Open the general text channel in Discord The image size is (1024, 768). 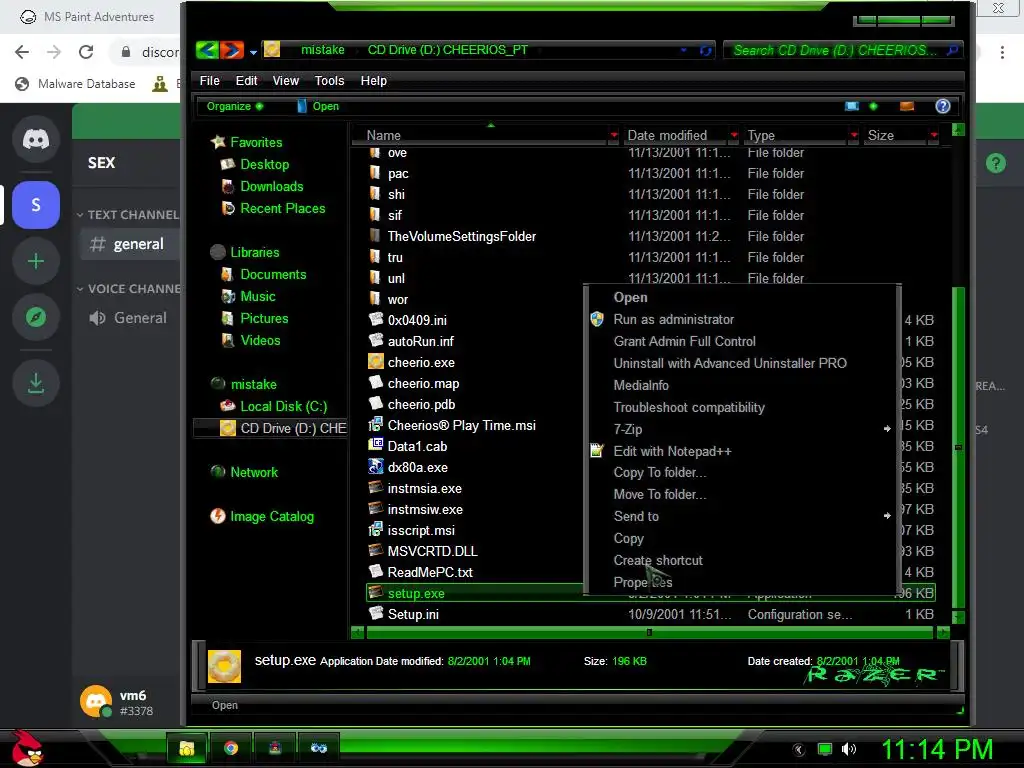(x=129, y=244)
